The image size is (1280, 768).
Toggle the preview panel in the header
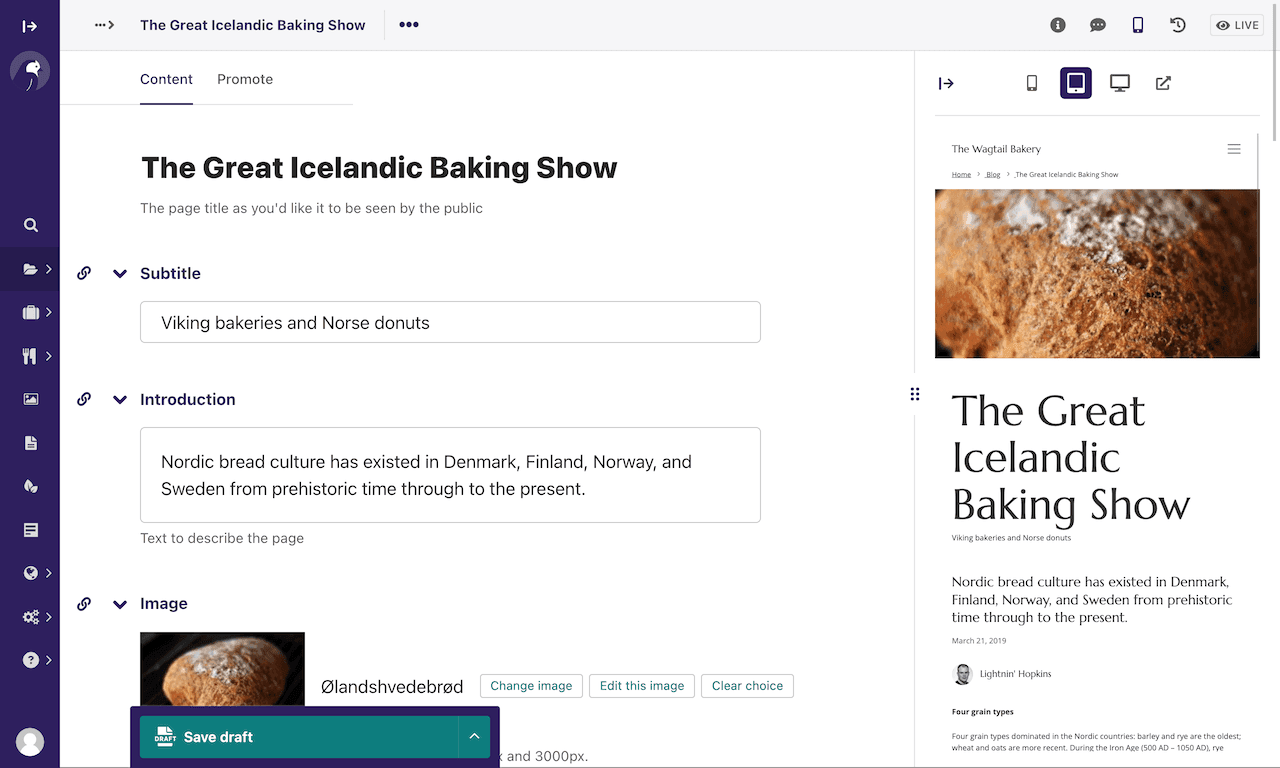pyautogui.click(x=1138, y=25)
